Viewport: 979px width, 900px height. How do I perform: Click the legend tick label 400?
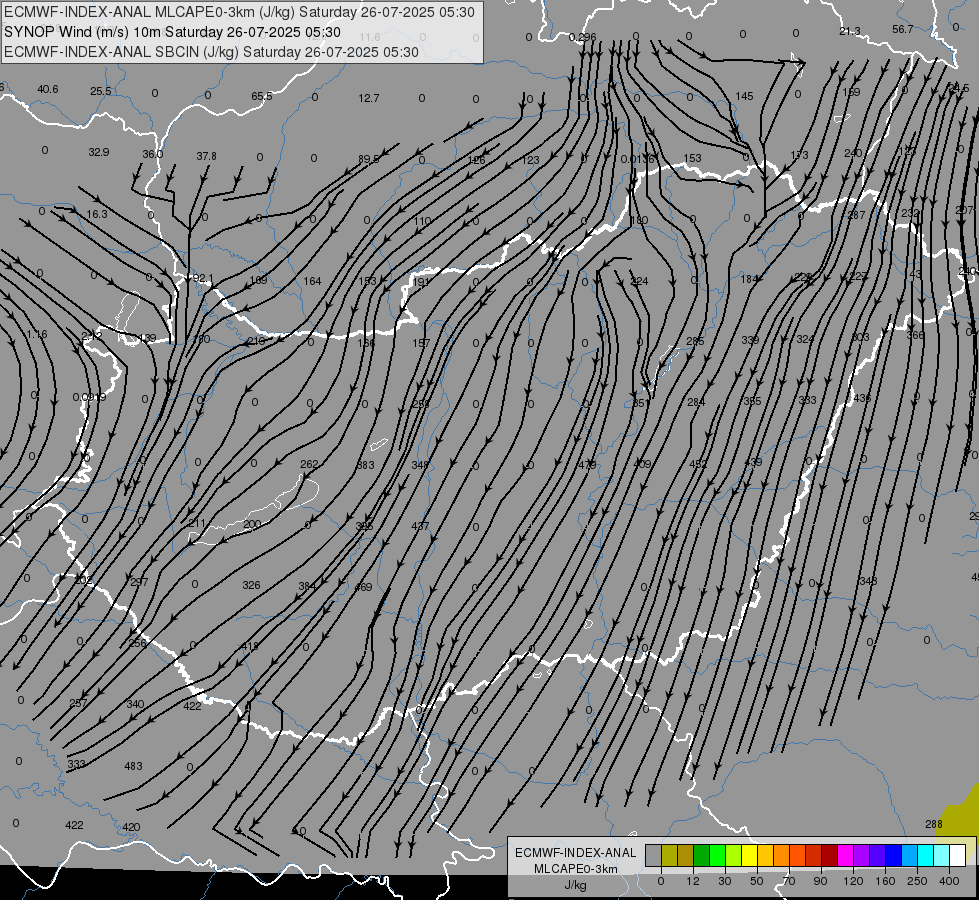[x=949, y=881]
